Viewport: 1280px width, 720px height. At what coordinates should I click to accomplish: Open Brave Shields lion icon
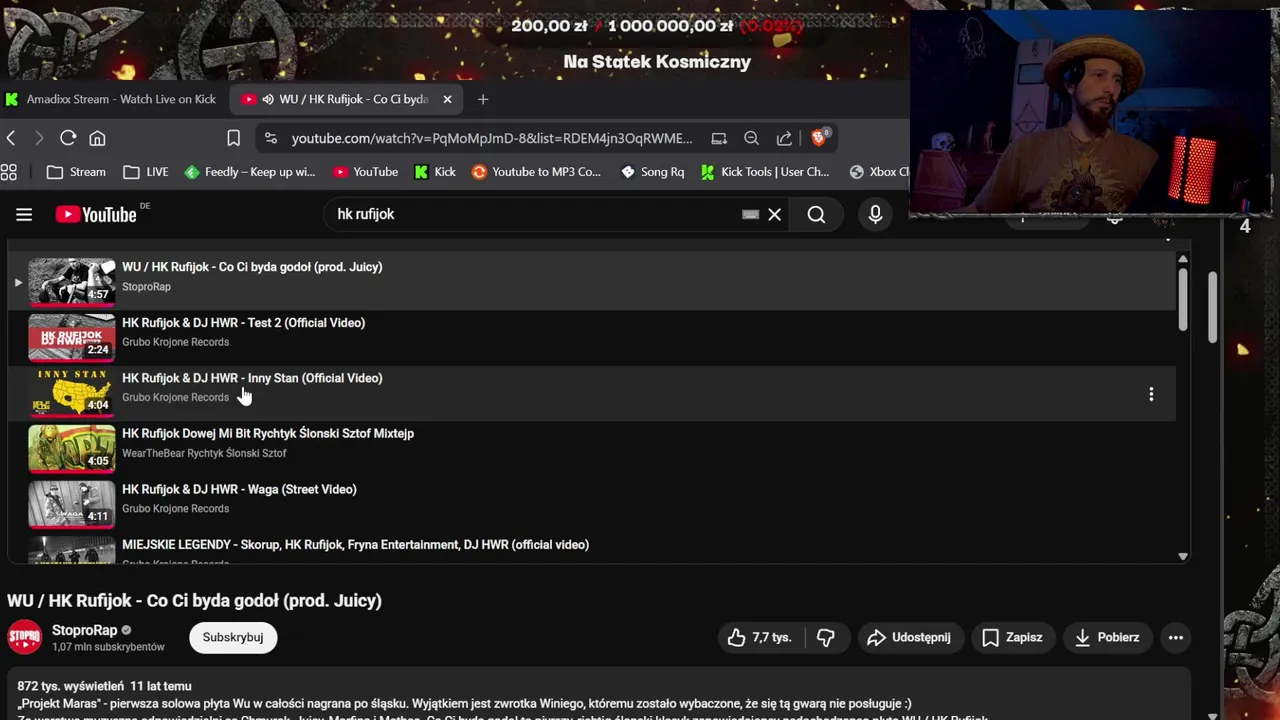(x=819, y=138)
